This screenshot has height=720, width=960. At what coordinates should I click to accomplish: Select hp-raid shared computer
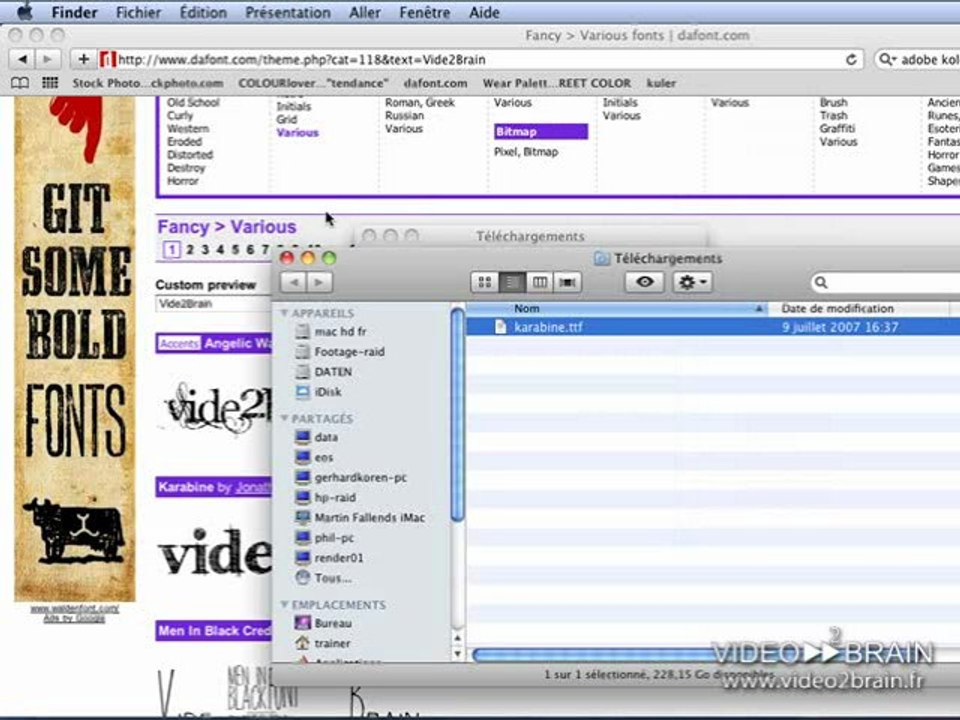tap(334, 498)
